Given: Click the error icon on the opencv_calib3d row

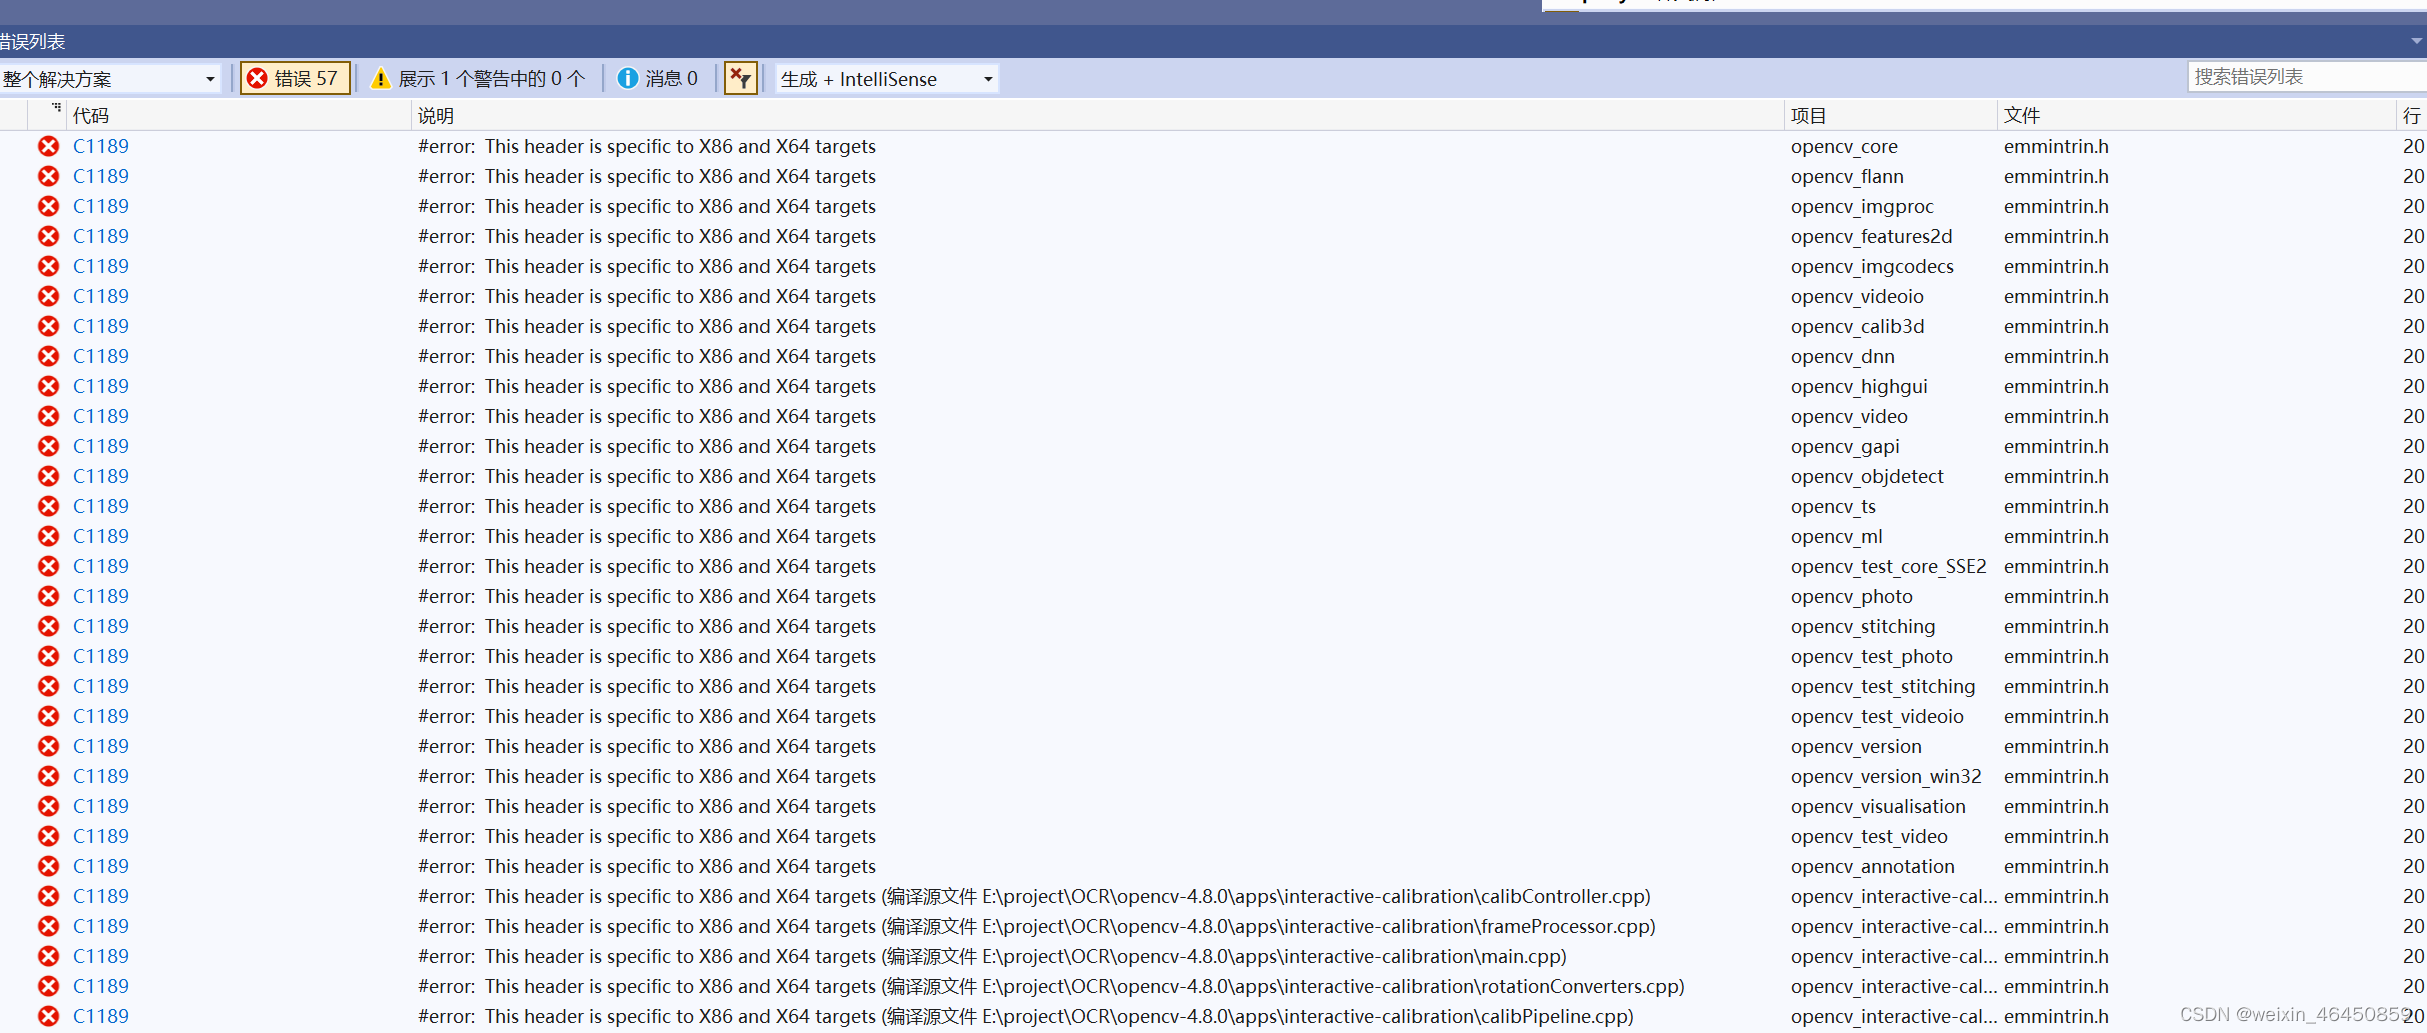Looking at the screenshot, I should click(x=48, y=326).
